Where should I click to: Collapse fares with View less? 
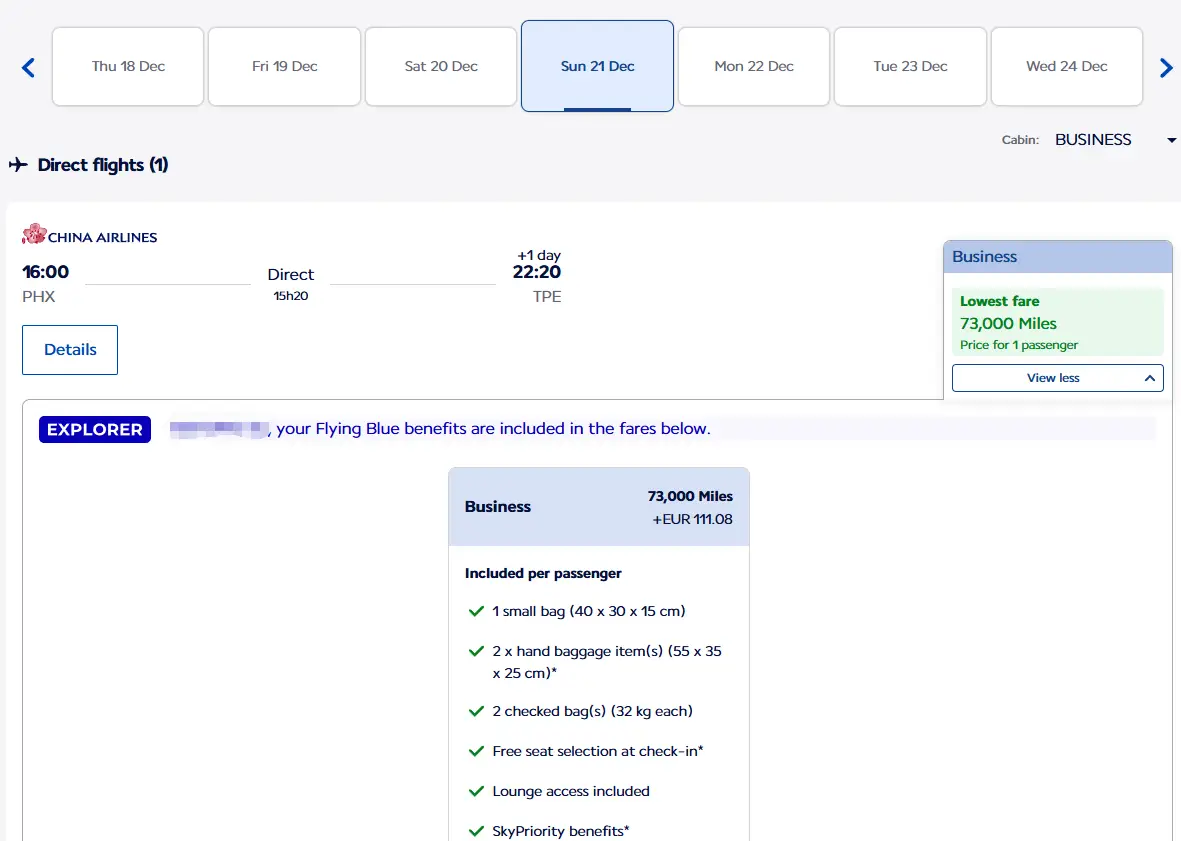(1057, 378)
